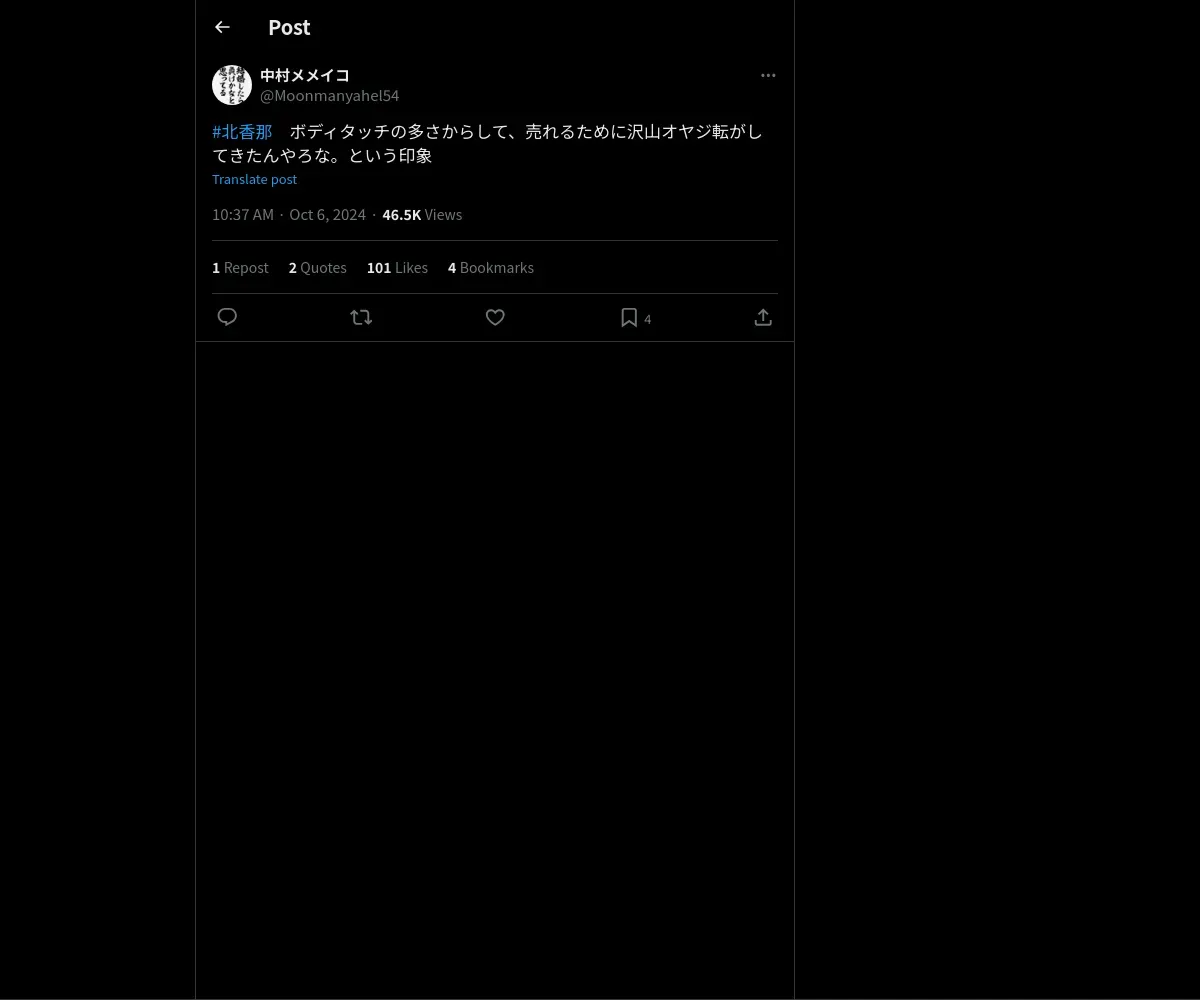View the 2 Quotes list
1200x1000 pixels.
click(x=318, y=267)
